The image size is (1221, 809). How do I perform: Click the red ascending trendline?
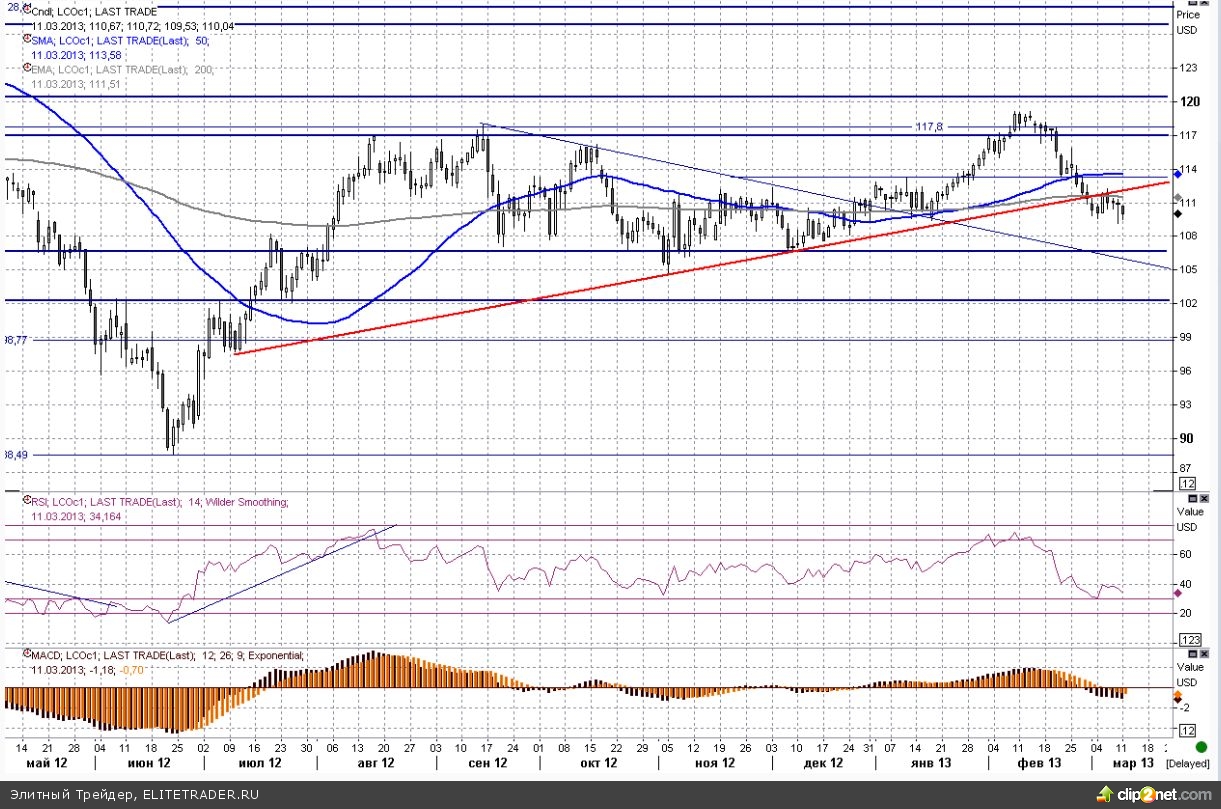[x=600, y=284]
